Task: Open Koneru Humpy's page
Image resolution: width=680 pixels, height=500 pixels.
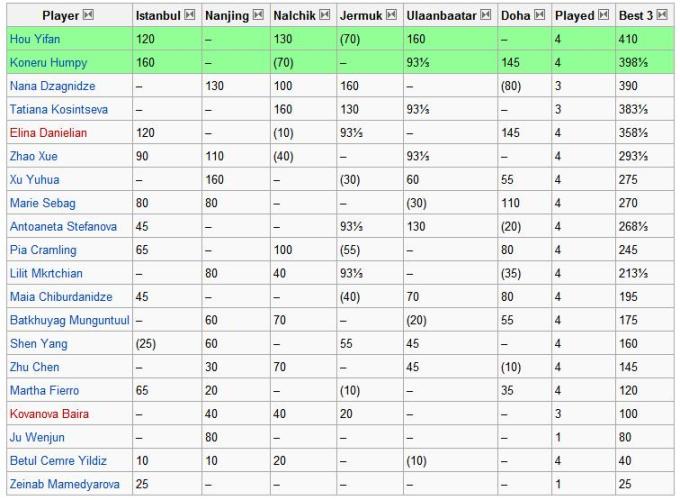Action: (x=48, y=63)
